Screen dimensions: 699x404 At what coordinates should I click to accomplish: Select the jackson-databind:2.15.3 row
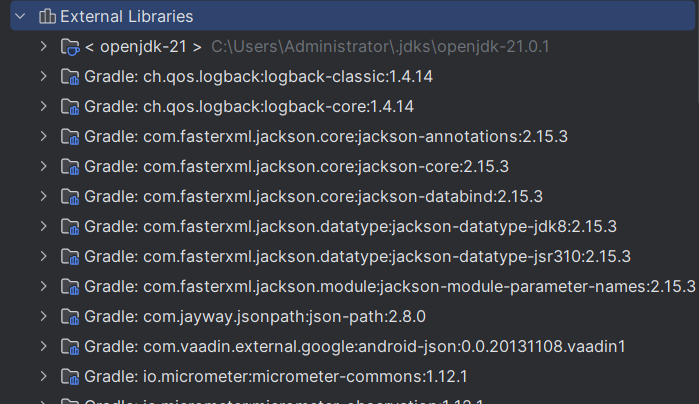click(313, 196)
